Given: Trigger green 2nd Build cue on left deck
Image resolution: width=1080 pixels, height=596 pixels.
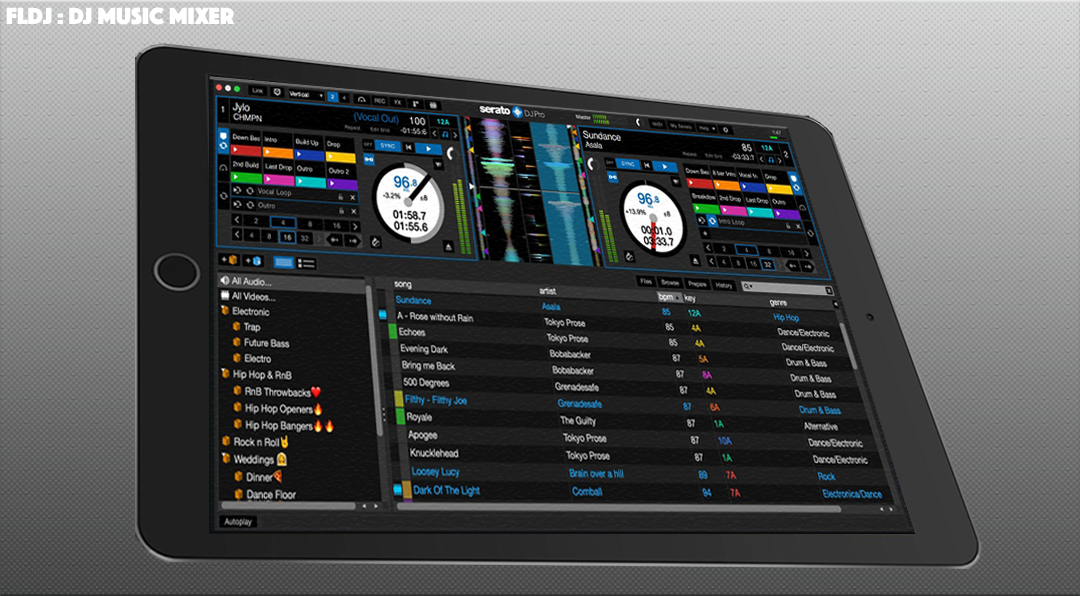Looking at the screenshot, I should point(247,177).
